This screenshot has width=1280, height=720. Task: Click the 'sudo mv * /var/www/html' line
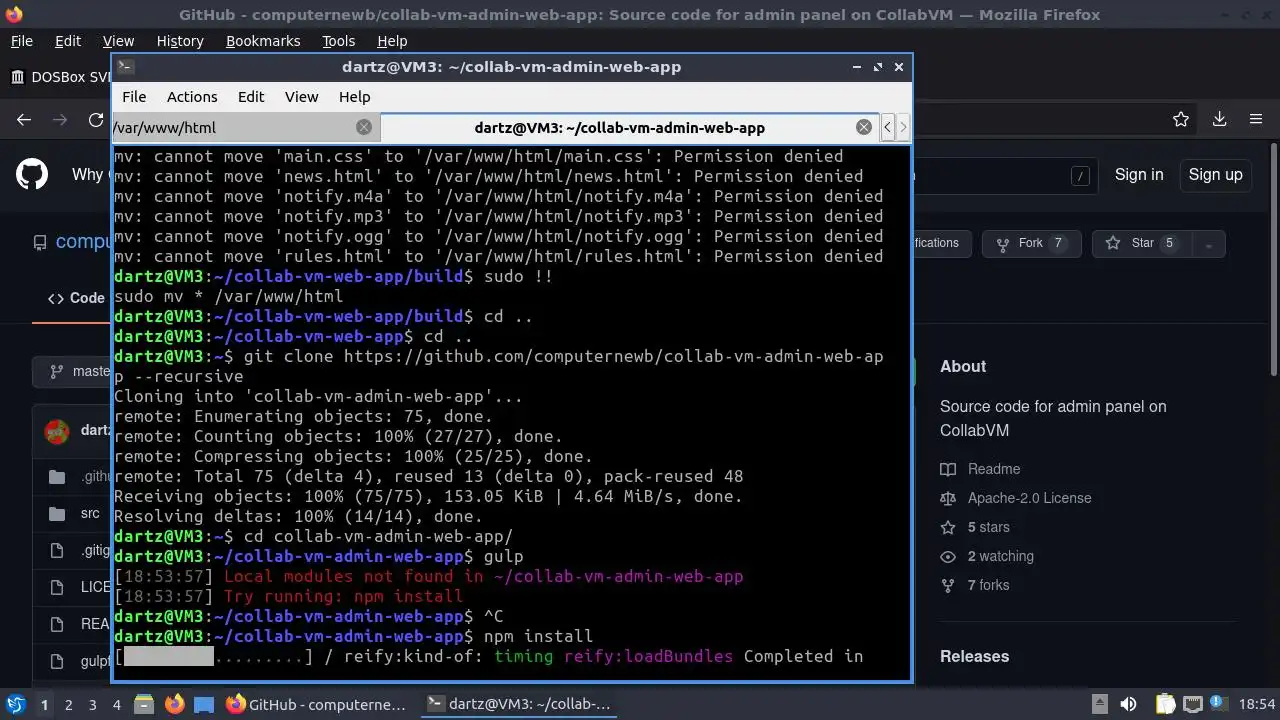[x=229, y=296]
